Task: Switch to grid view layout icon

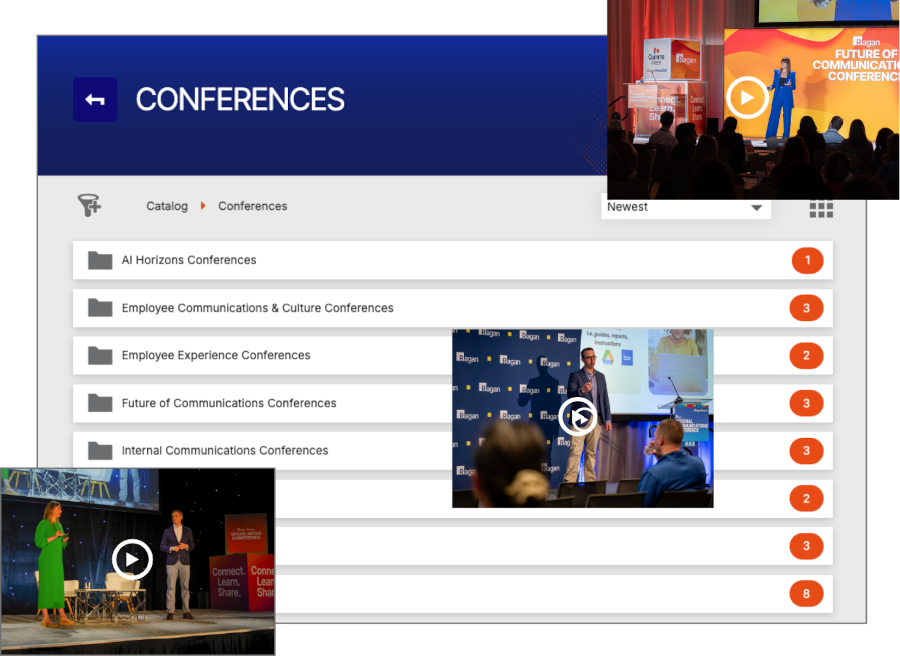Action: pos(821,209)
